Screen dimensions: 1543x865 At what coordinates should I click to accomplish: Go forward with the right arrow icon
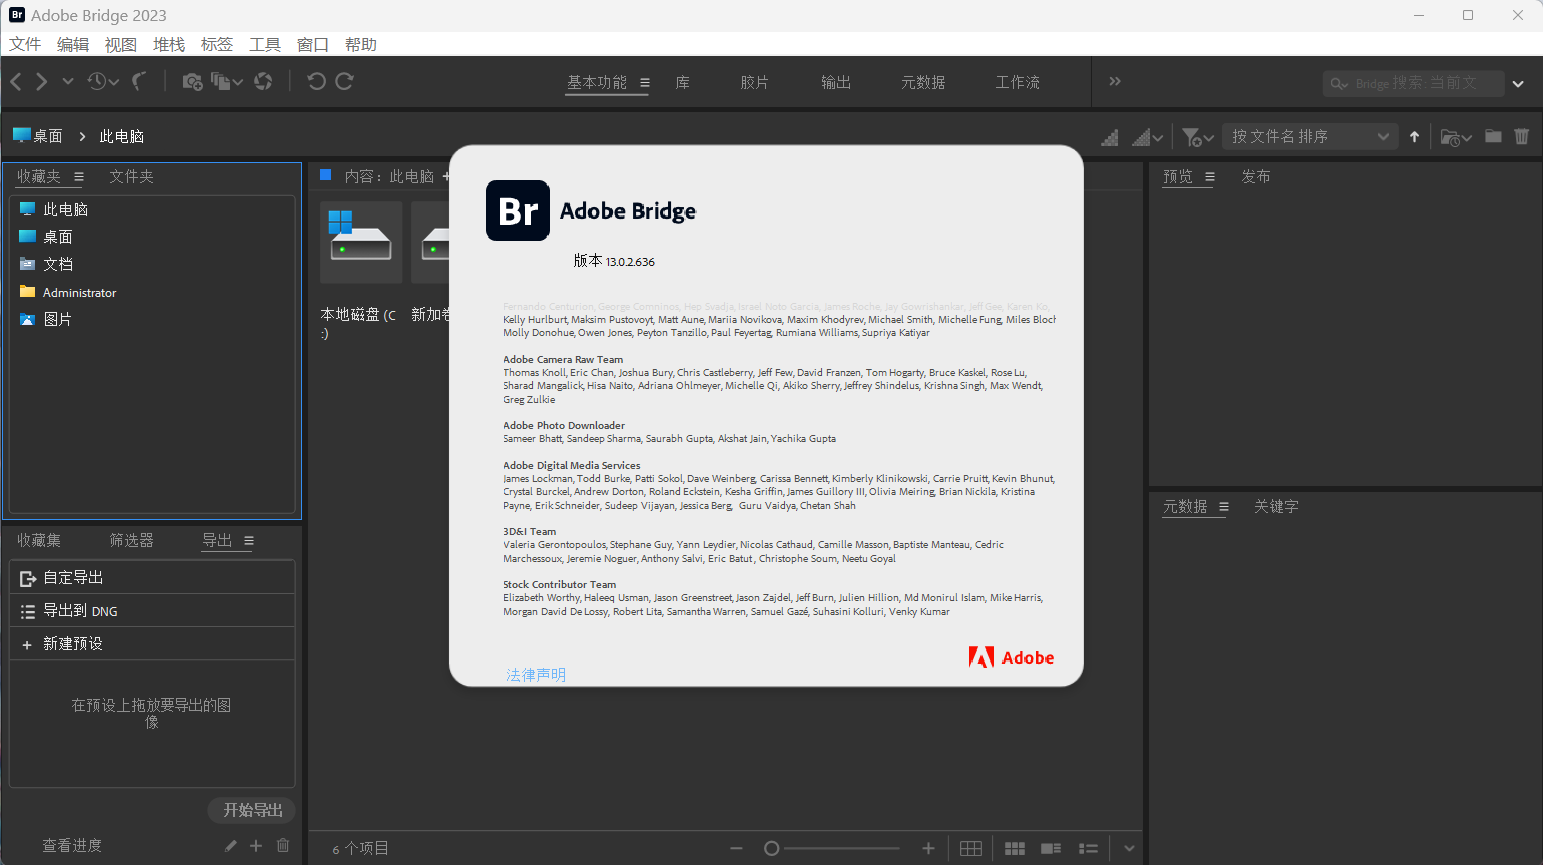pos(41,82)
